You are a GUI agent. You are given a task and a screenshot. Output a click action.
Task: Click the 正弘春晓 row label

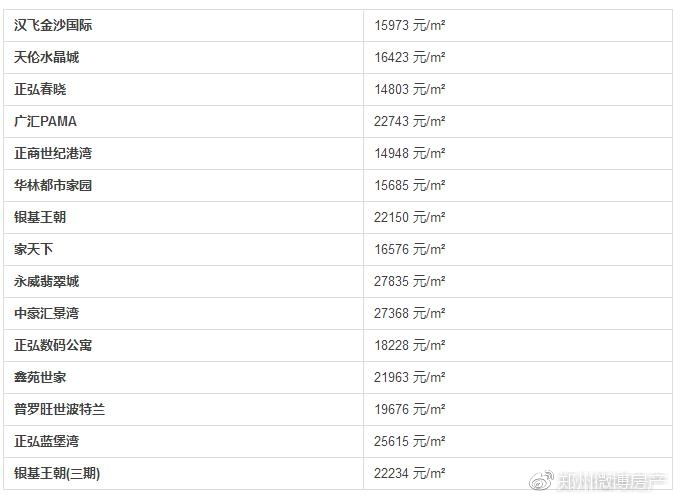pos(40,89)
